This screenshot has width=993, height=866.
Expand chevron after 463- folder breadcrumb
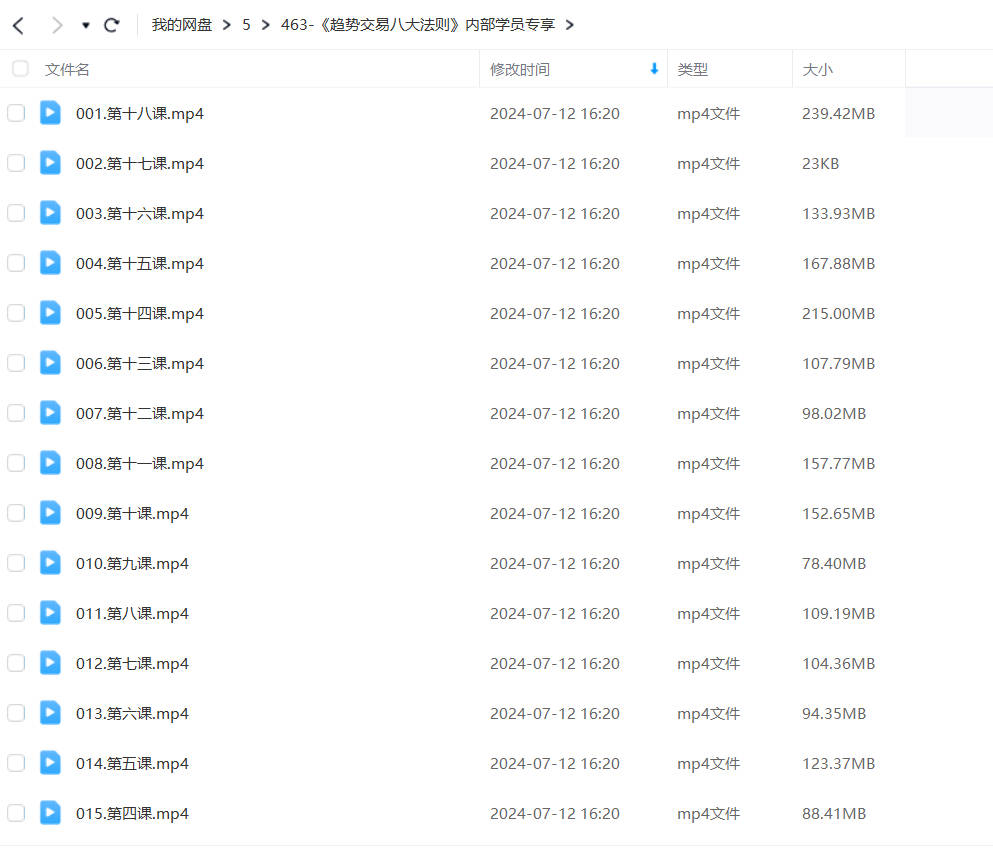tap(570, 25)
